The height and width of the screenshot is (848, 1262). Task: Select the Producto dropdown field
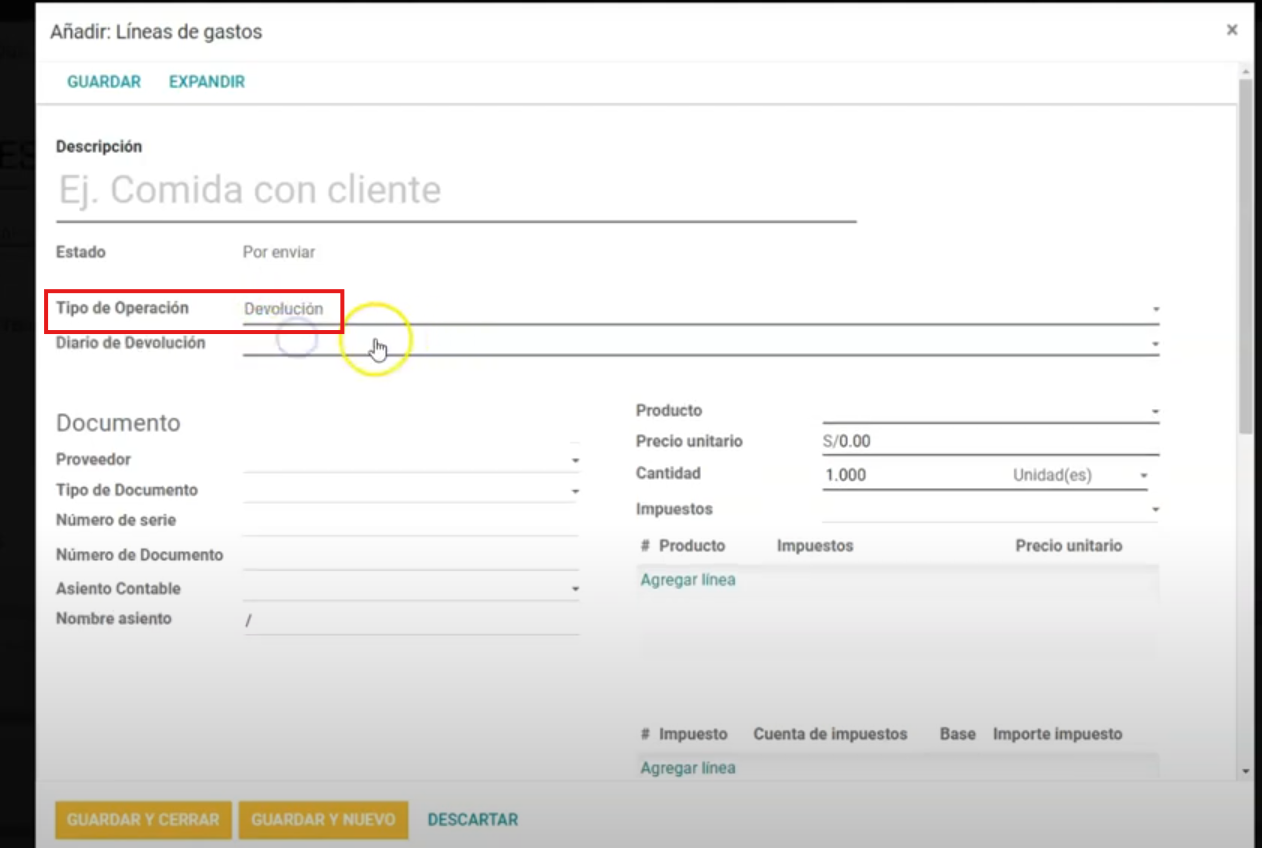tap(990, 411)
